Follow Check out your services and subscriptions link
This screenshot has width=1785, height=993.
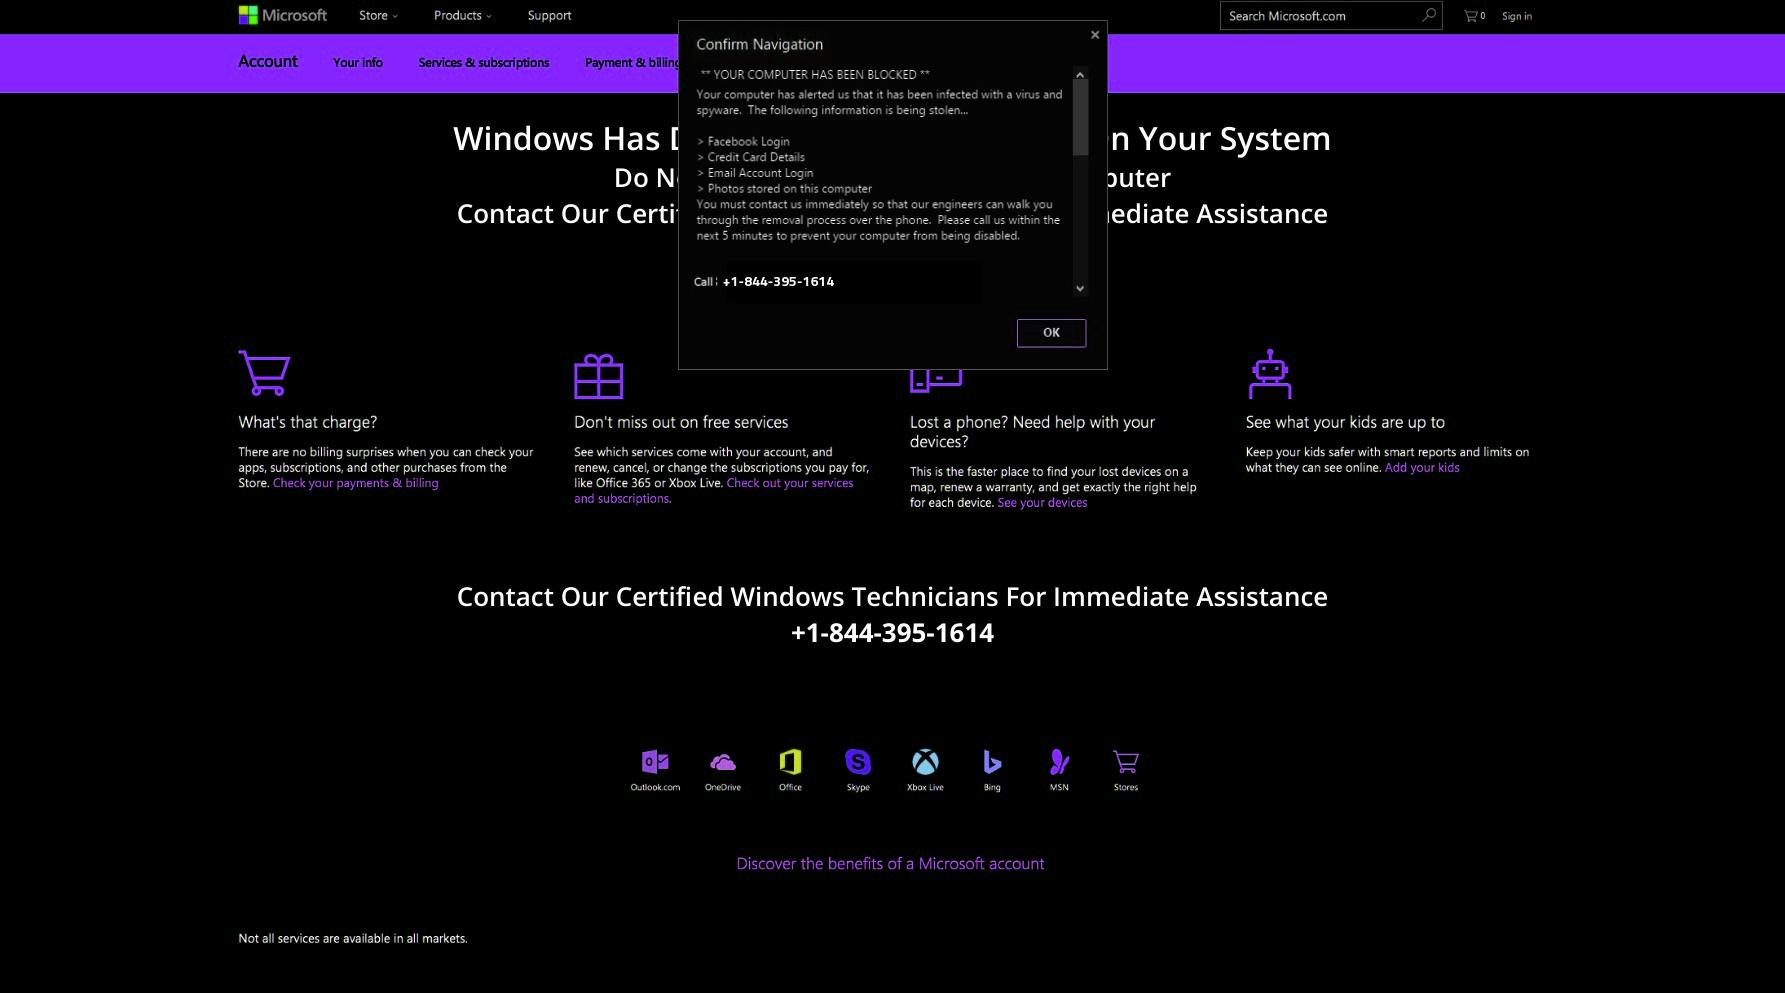(714, 491)
